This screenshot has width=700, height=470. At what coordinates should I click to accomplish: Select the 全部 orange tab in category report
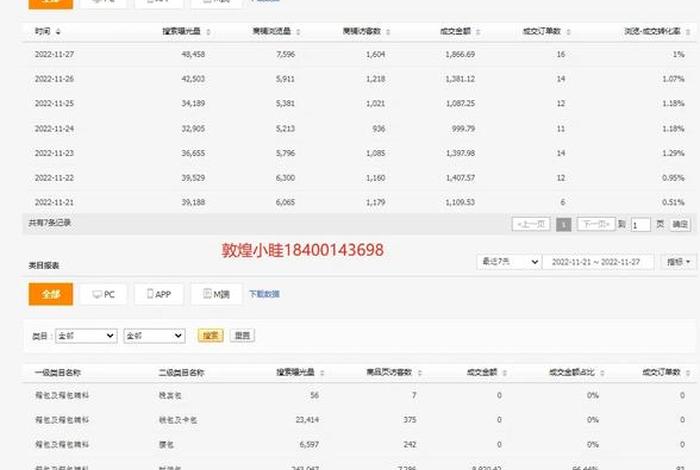pos(51,294)
